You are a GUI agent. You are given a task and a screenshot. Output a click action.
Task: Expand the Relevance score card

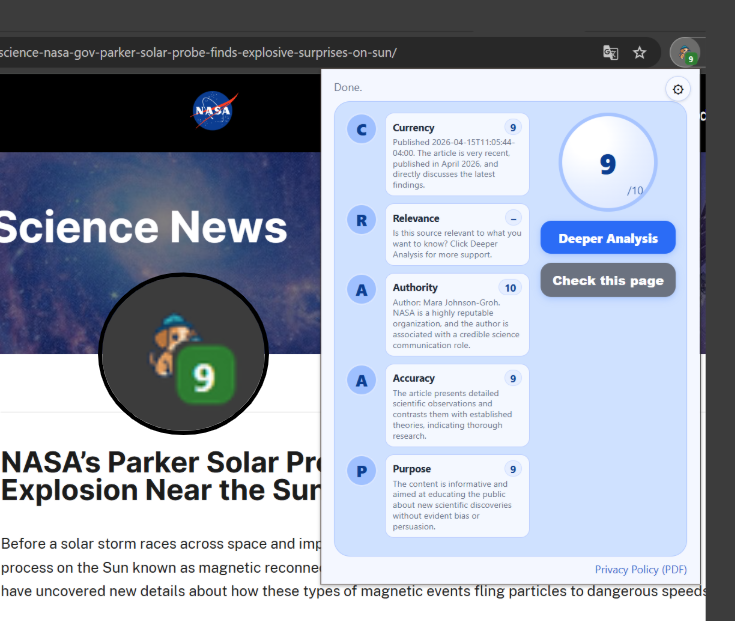[x=456, y=235]
